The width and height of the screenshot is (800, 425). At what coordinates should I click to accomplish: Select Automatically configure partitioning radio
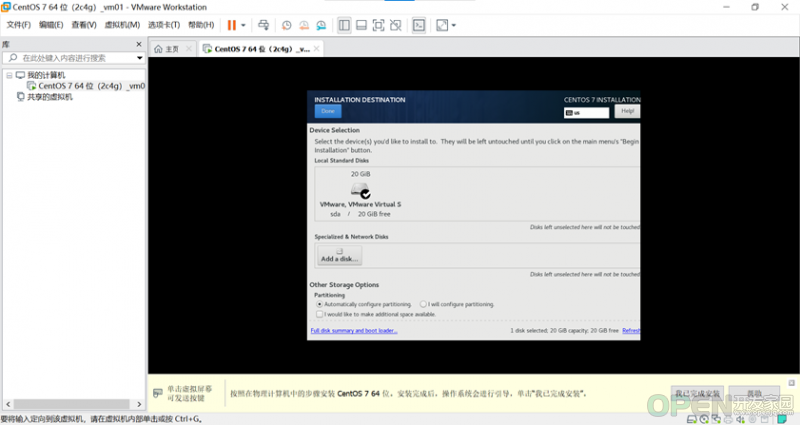(319, 304)
